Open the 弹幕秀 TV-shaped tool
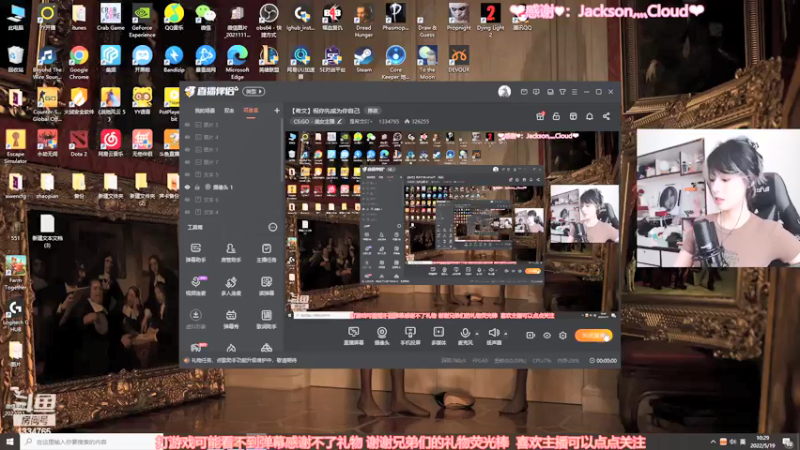 pos(231,319)
